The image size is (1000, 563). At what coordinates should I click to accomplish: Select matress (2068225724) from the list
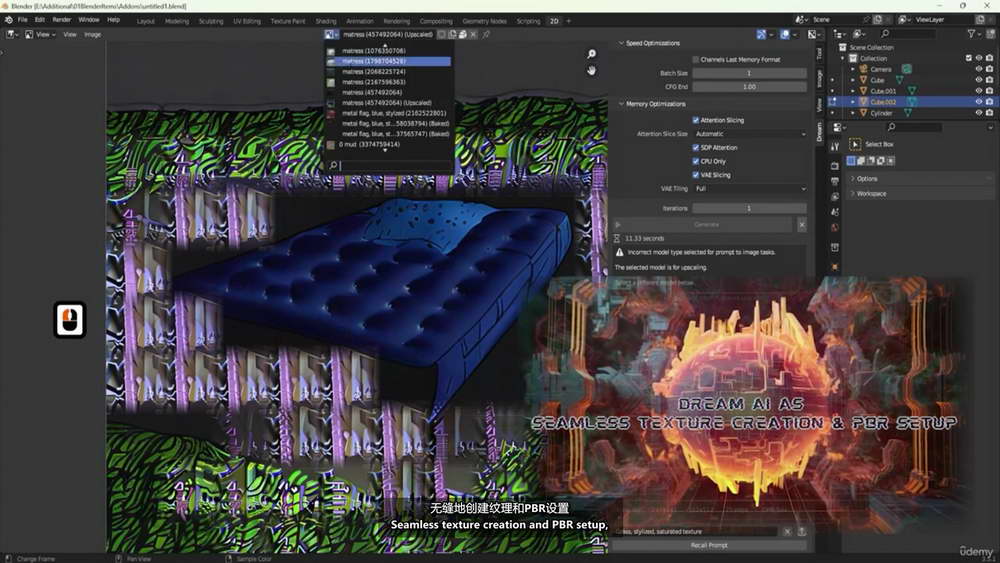click(389, 71)
